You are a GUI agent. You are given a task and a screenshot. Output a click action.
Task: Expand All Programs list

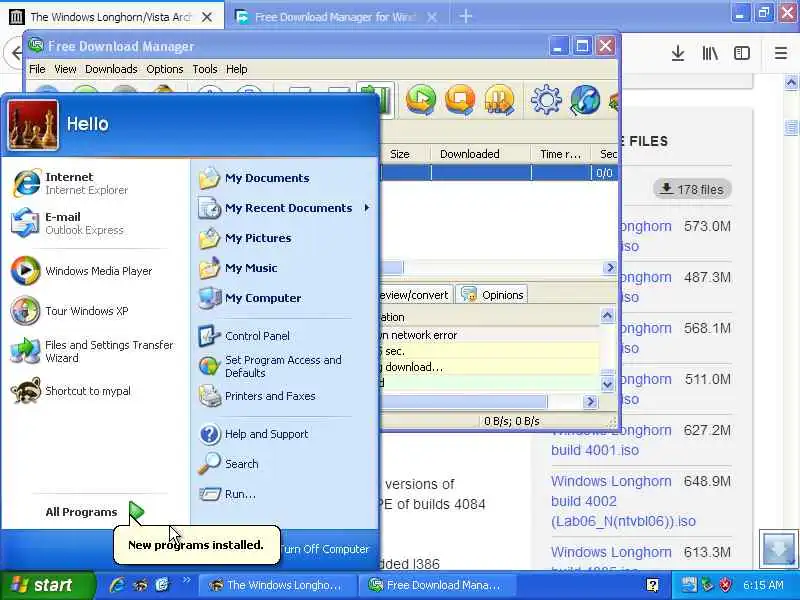[x=95, y=512]
